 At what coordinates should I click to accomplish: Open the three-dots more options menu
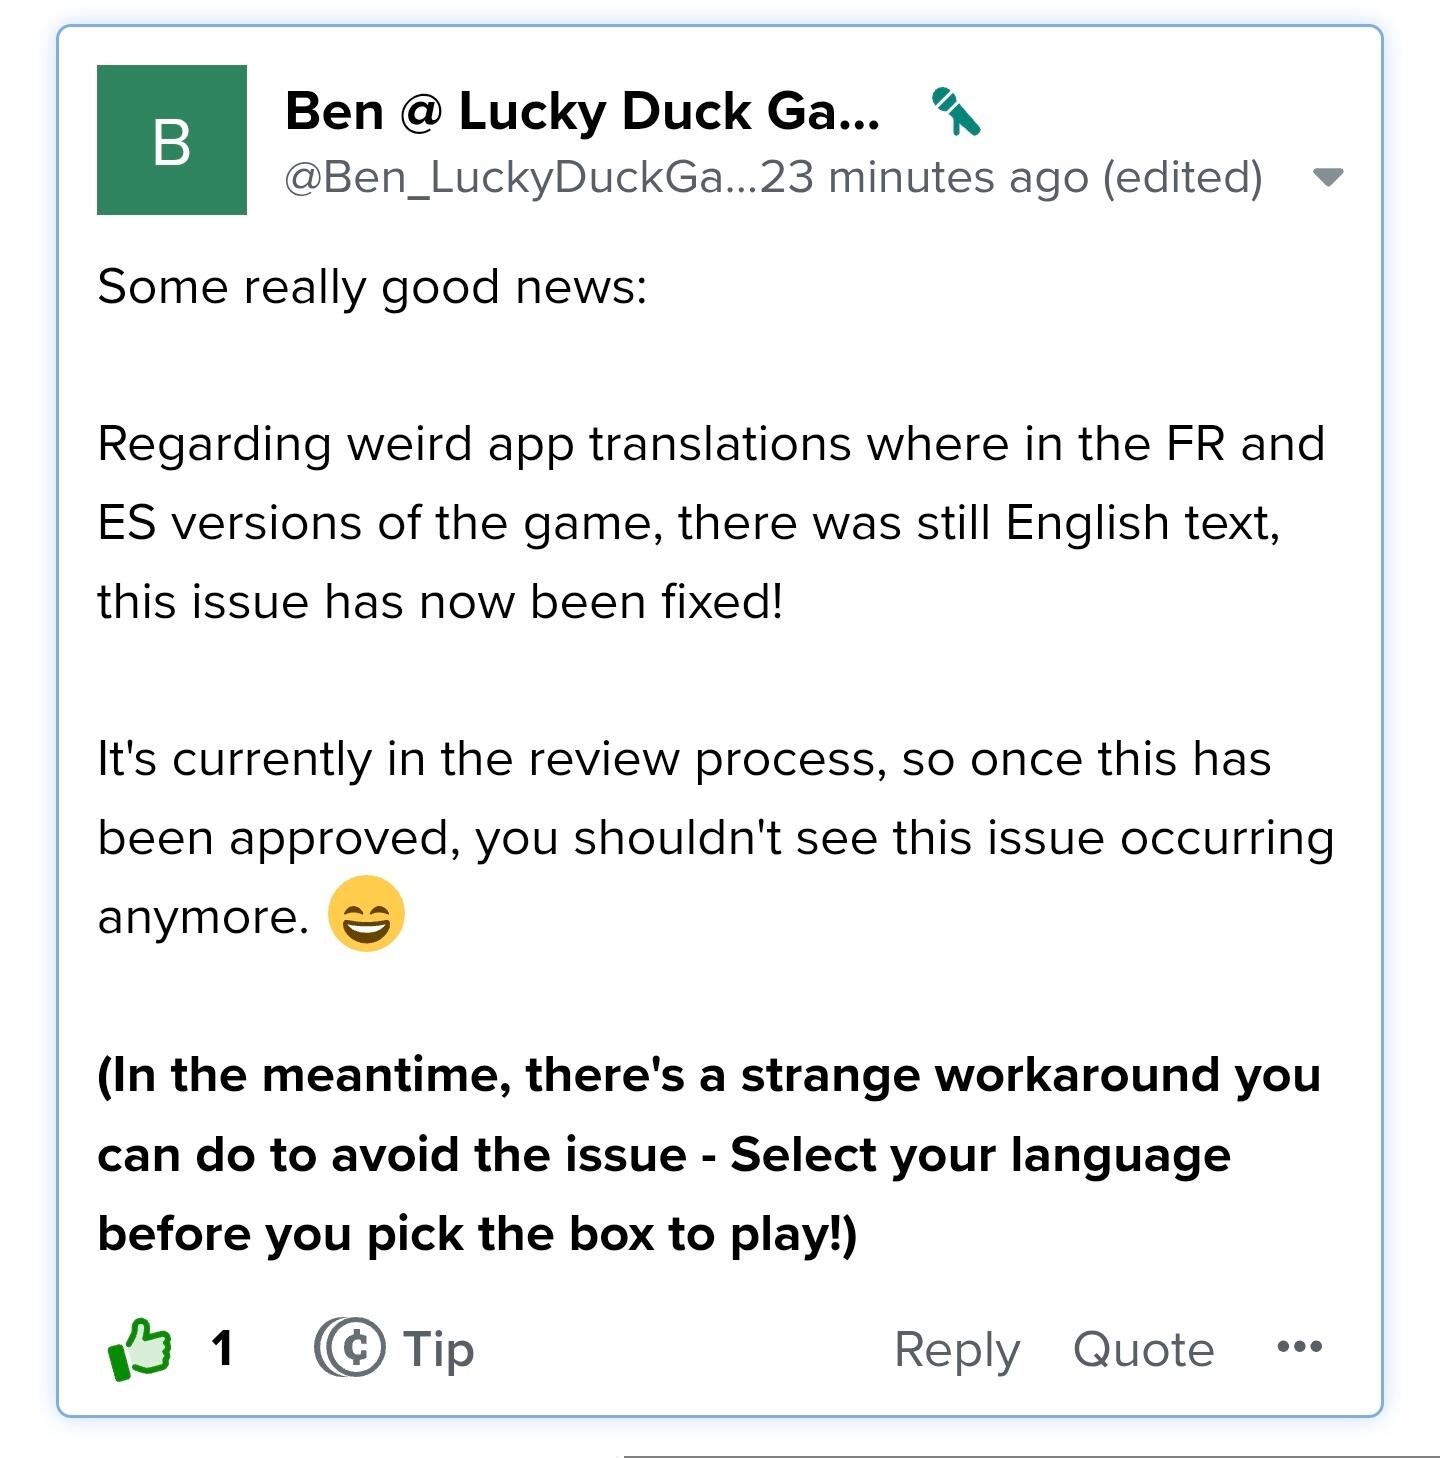pos(1299,1347)
